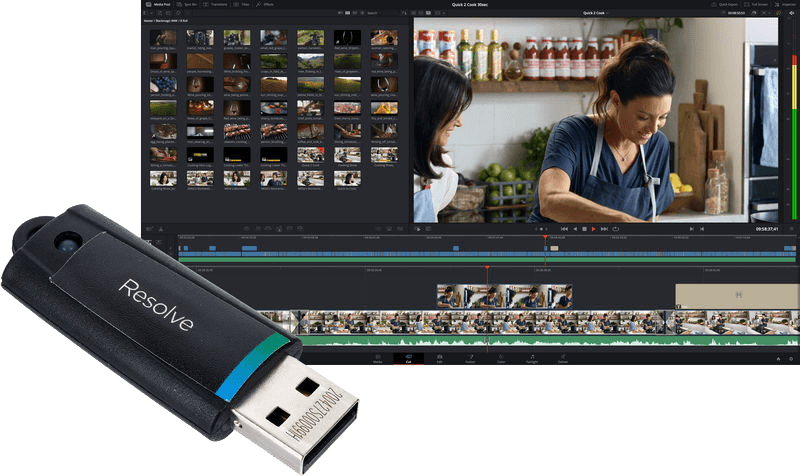Show the Transitions panel

[x=216, y=4]
